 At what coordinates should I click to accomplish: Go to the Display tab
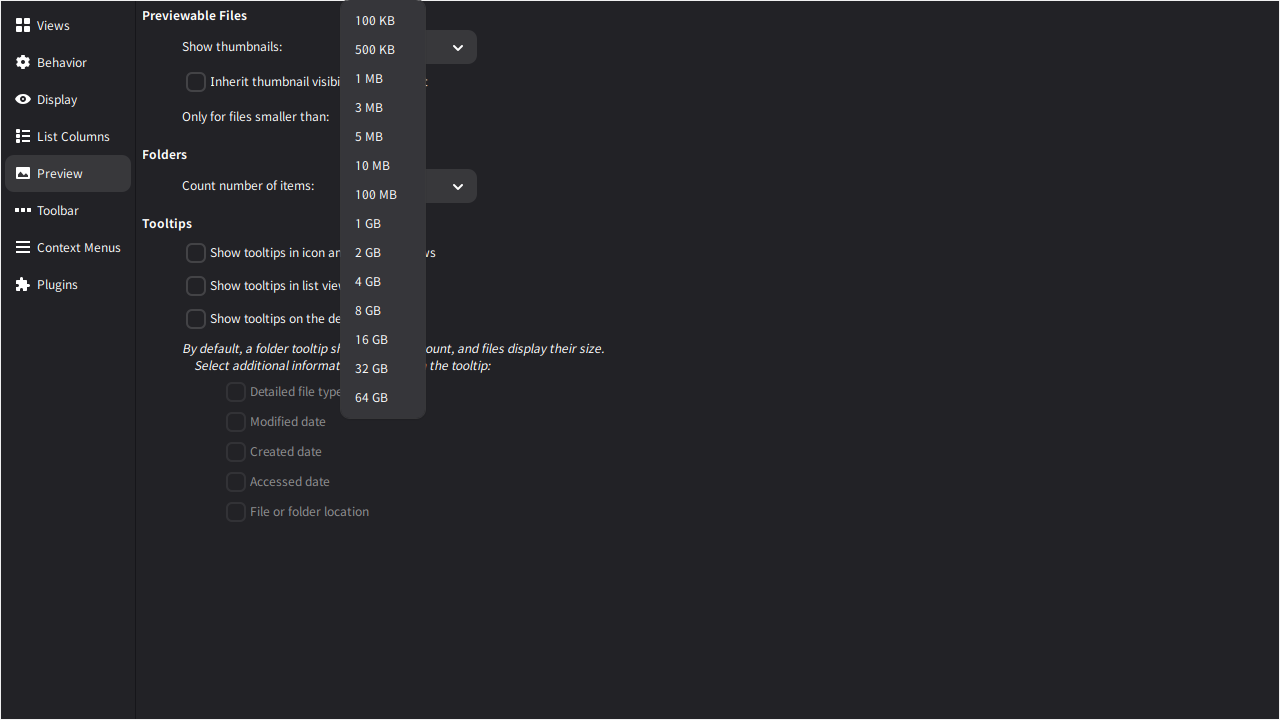pos(68,99)
